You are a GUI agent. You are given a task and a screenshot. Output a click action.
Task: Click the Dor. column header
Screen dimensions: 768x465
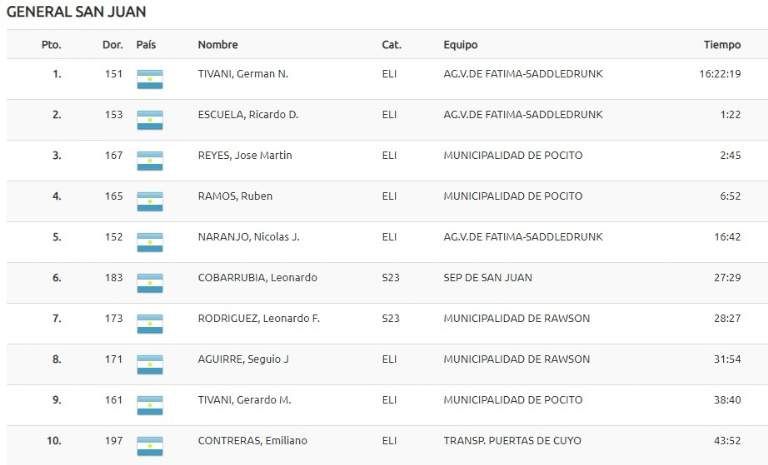(112, 45)
